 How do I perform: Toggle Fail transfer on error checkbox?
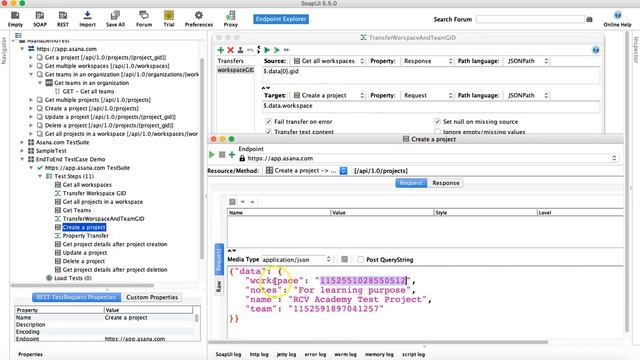tap(268, 121)
